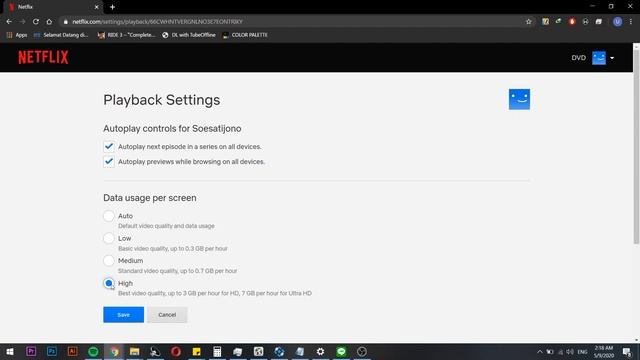This screenshot has width=640, height=360.
Task: Click the ENG language indicator
Action: click(582, 351)
